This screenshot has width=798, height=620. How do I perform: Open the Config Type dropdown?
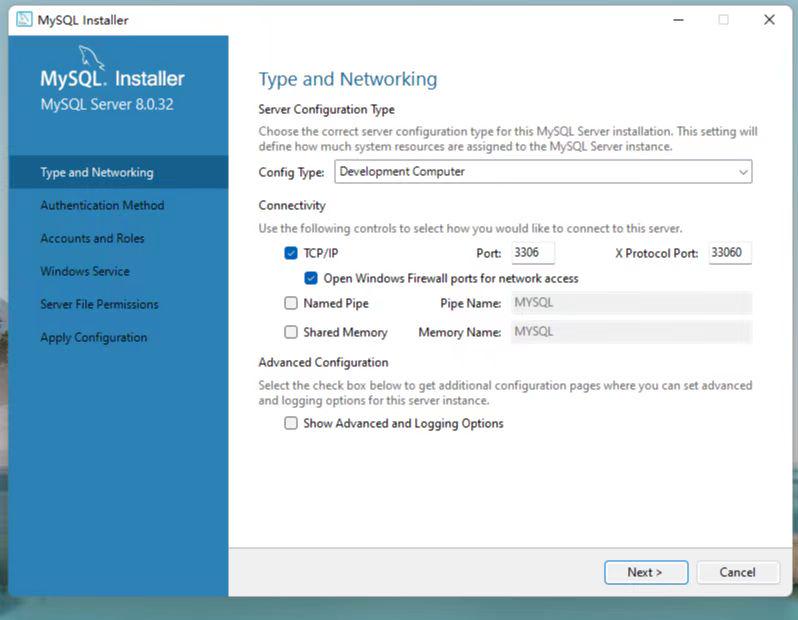click(543, 172)
